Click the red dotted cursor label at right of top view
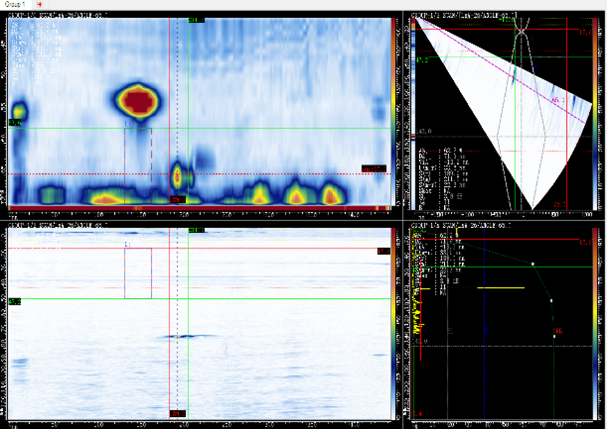Image resolution: width=607 pixels, height=429 pixels. pos(374,168)
